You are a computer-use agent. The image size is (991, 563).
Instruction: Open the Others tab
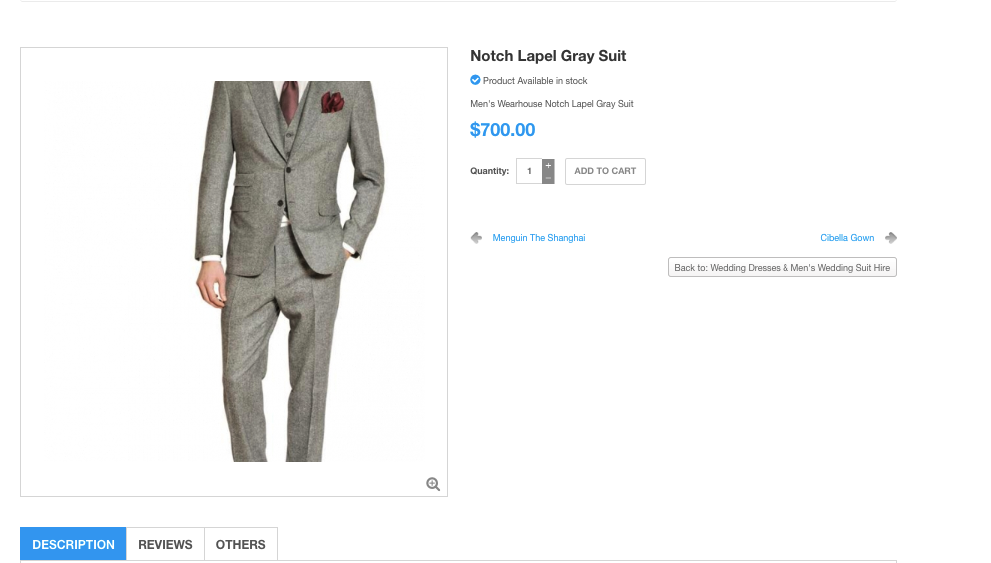[x=241, y=545]
